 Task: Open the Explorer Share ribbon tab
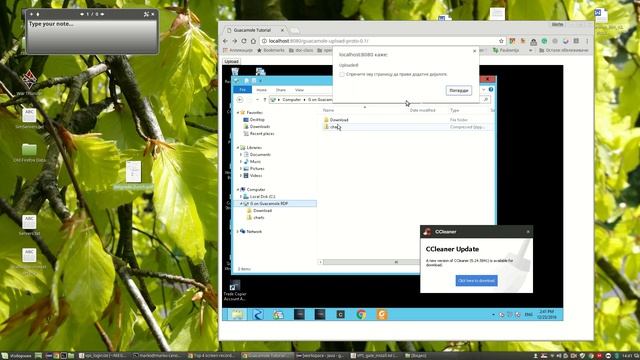pyautogui.click(x=280, y=90)
